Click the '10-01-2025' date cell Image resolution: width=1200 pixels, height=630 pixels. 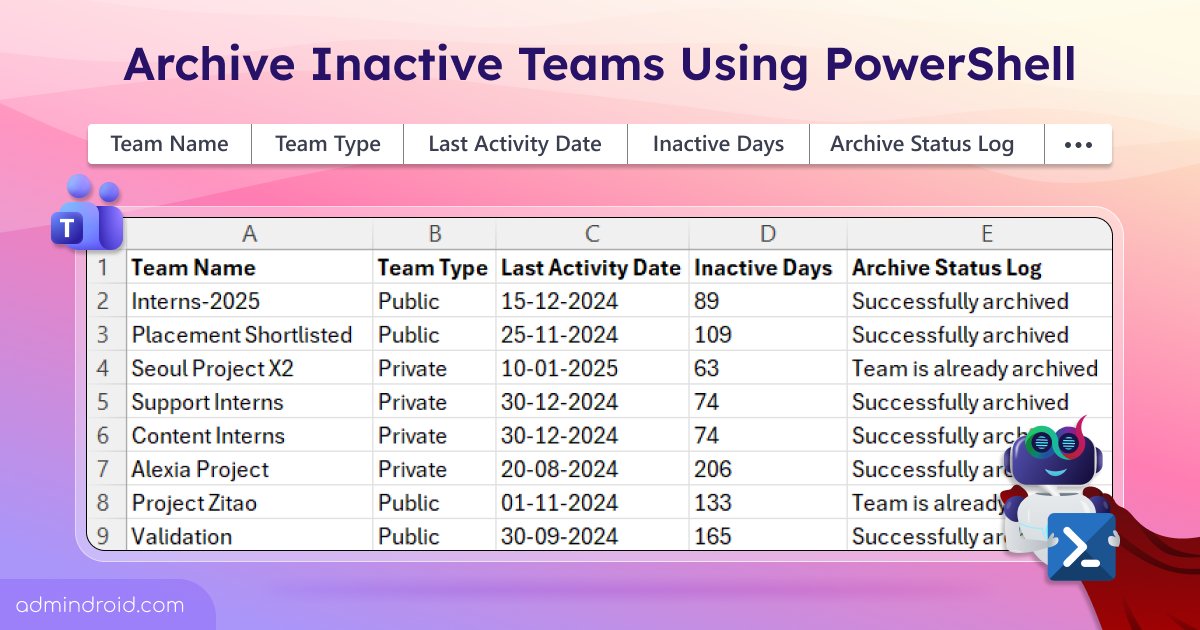pos(592,368)
